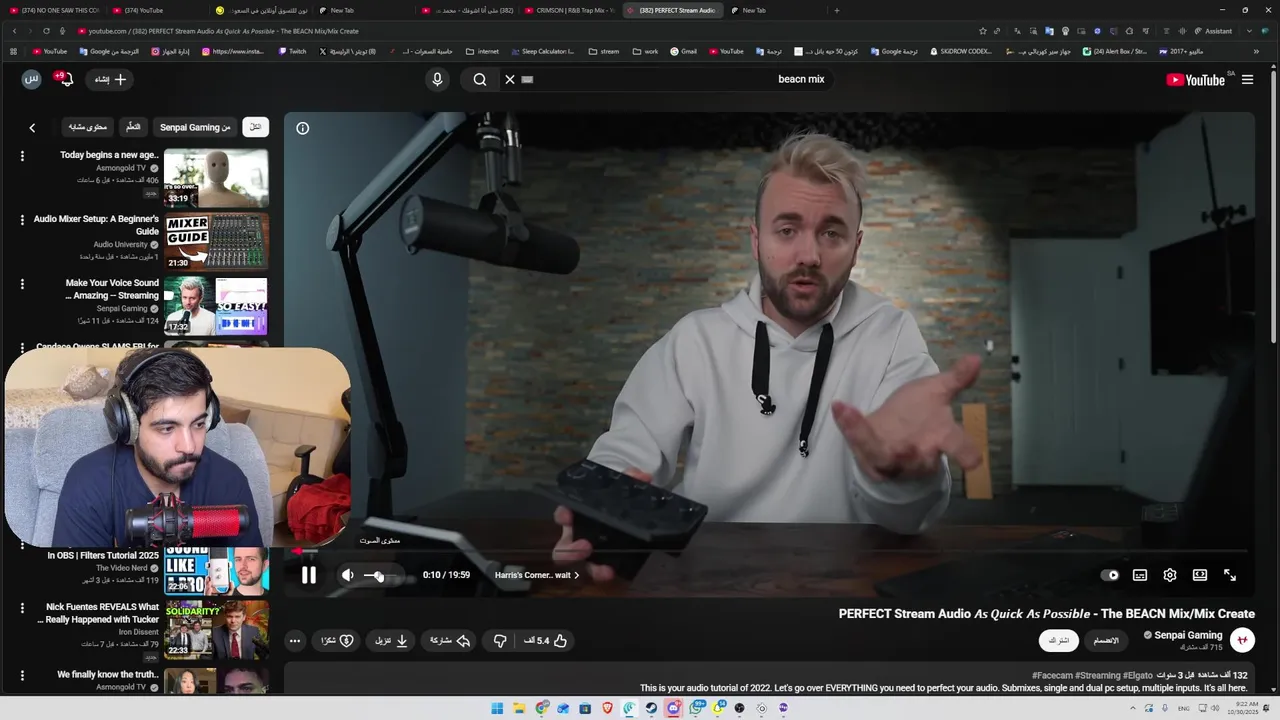Open options for 'Audio Mixer Setup' video
This screenshot has height=720, width=1280.
pyautogui.click(x=22, y=220)
